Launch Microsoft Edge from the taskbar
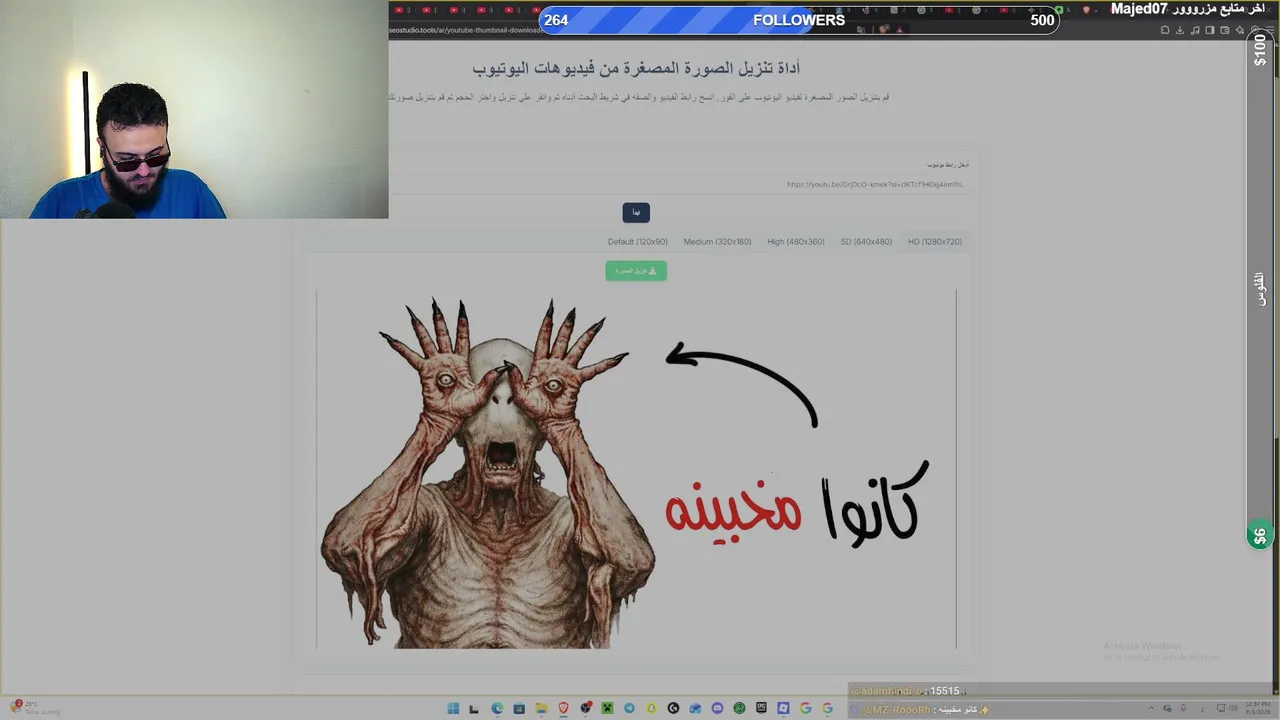1280x720 pixels. click(497, 709)
